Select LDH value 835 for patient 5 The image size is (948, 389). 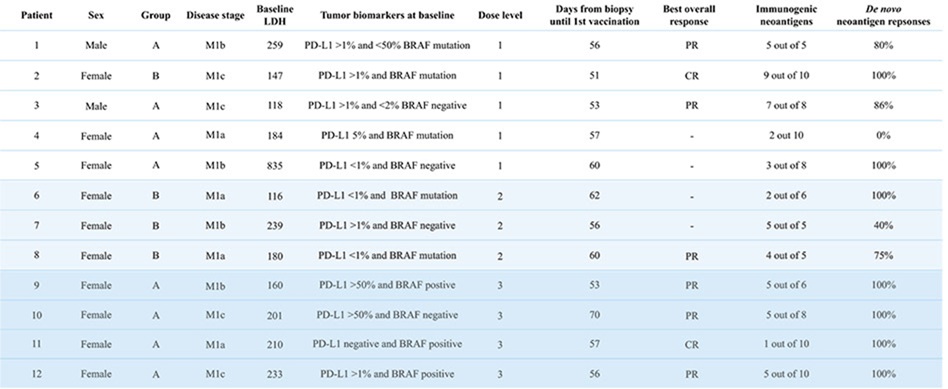click(x=274, y=165)
